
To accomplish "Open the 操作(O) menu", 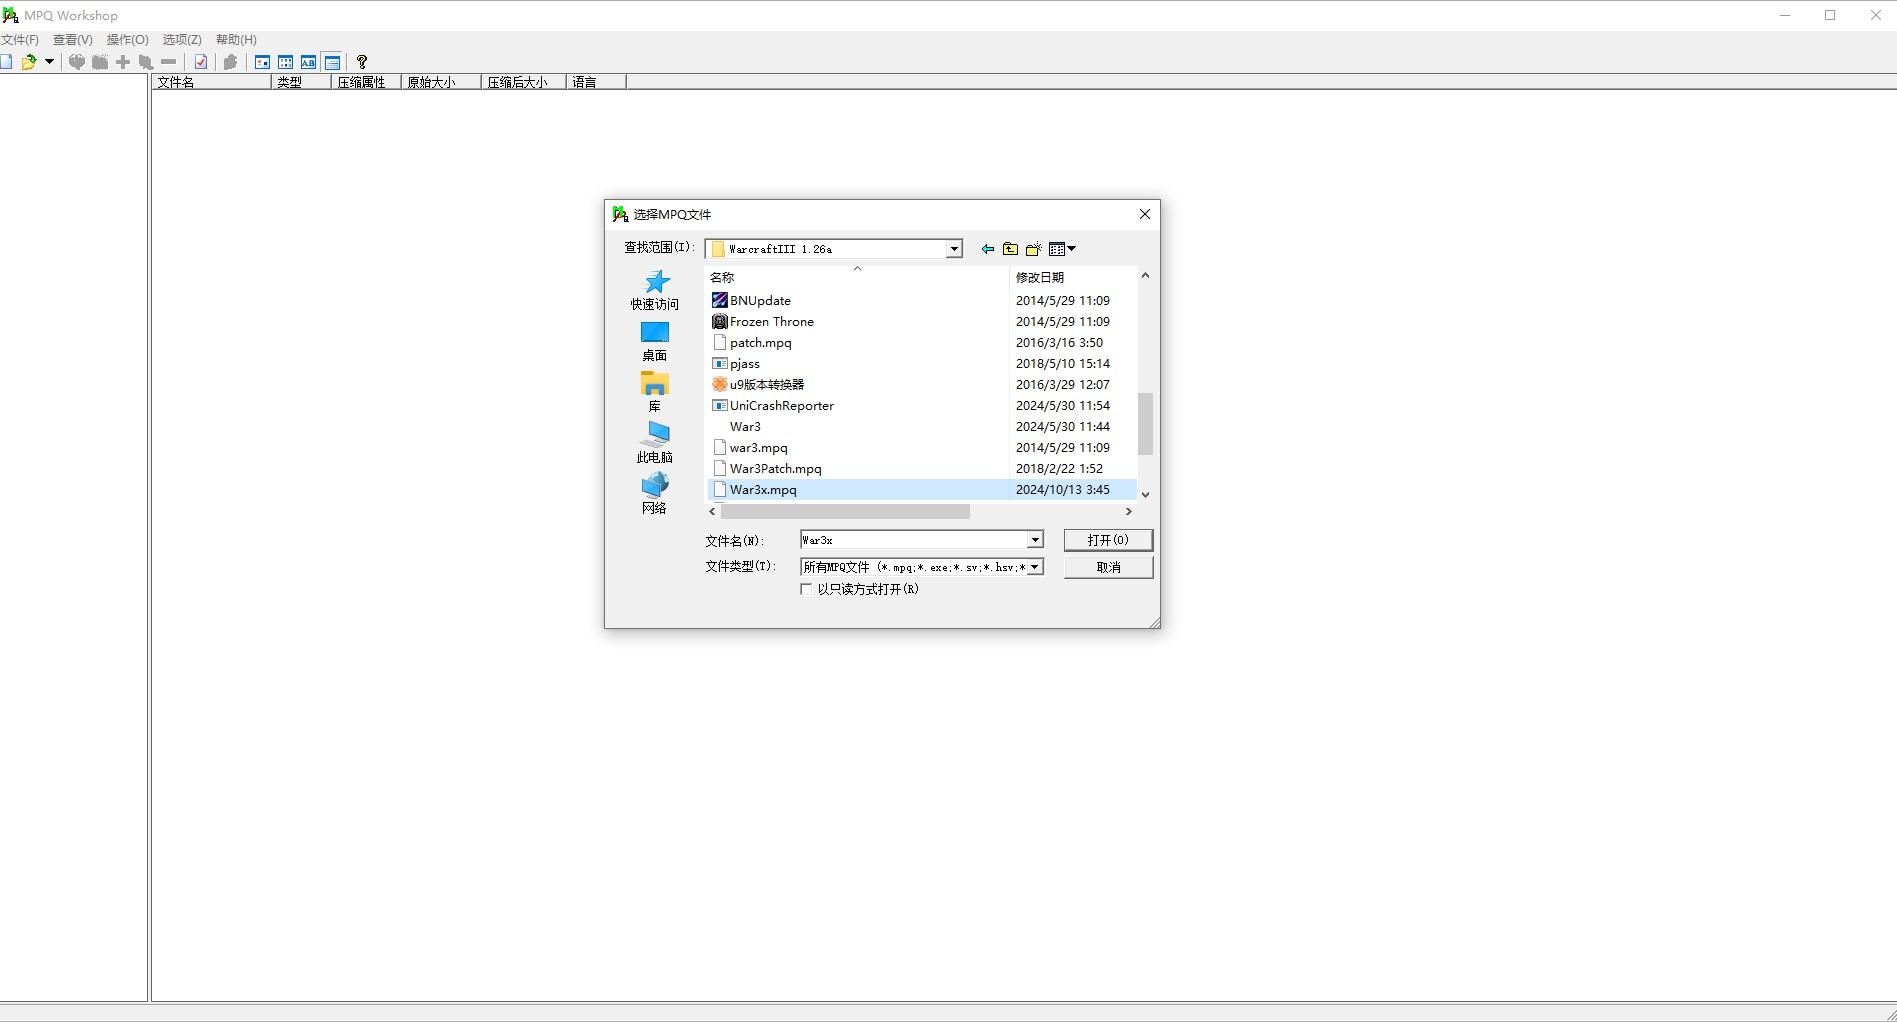I will pyautogui.click(x=127, y=40).
